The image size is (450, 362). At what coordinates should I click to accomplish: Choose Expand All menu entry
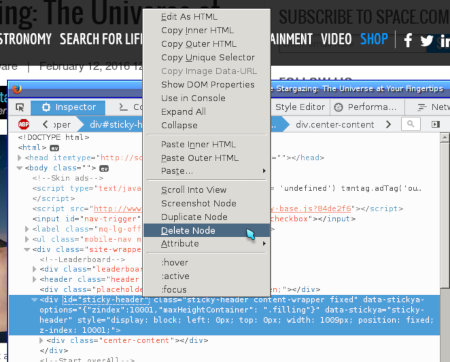[x=207, y=112]
